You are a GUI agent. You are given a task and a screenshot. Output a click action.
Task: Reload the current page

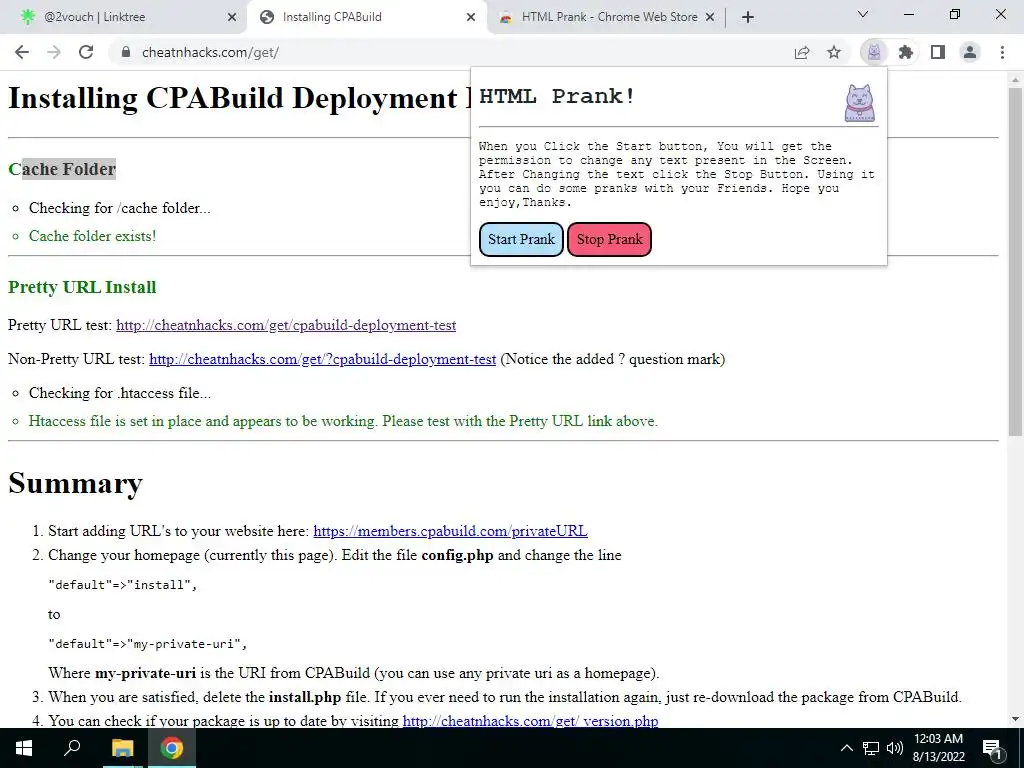[x=86, y=52]
